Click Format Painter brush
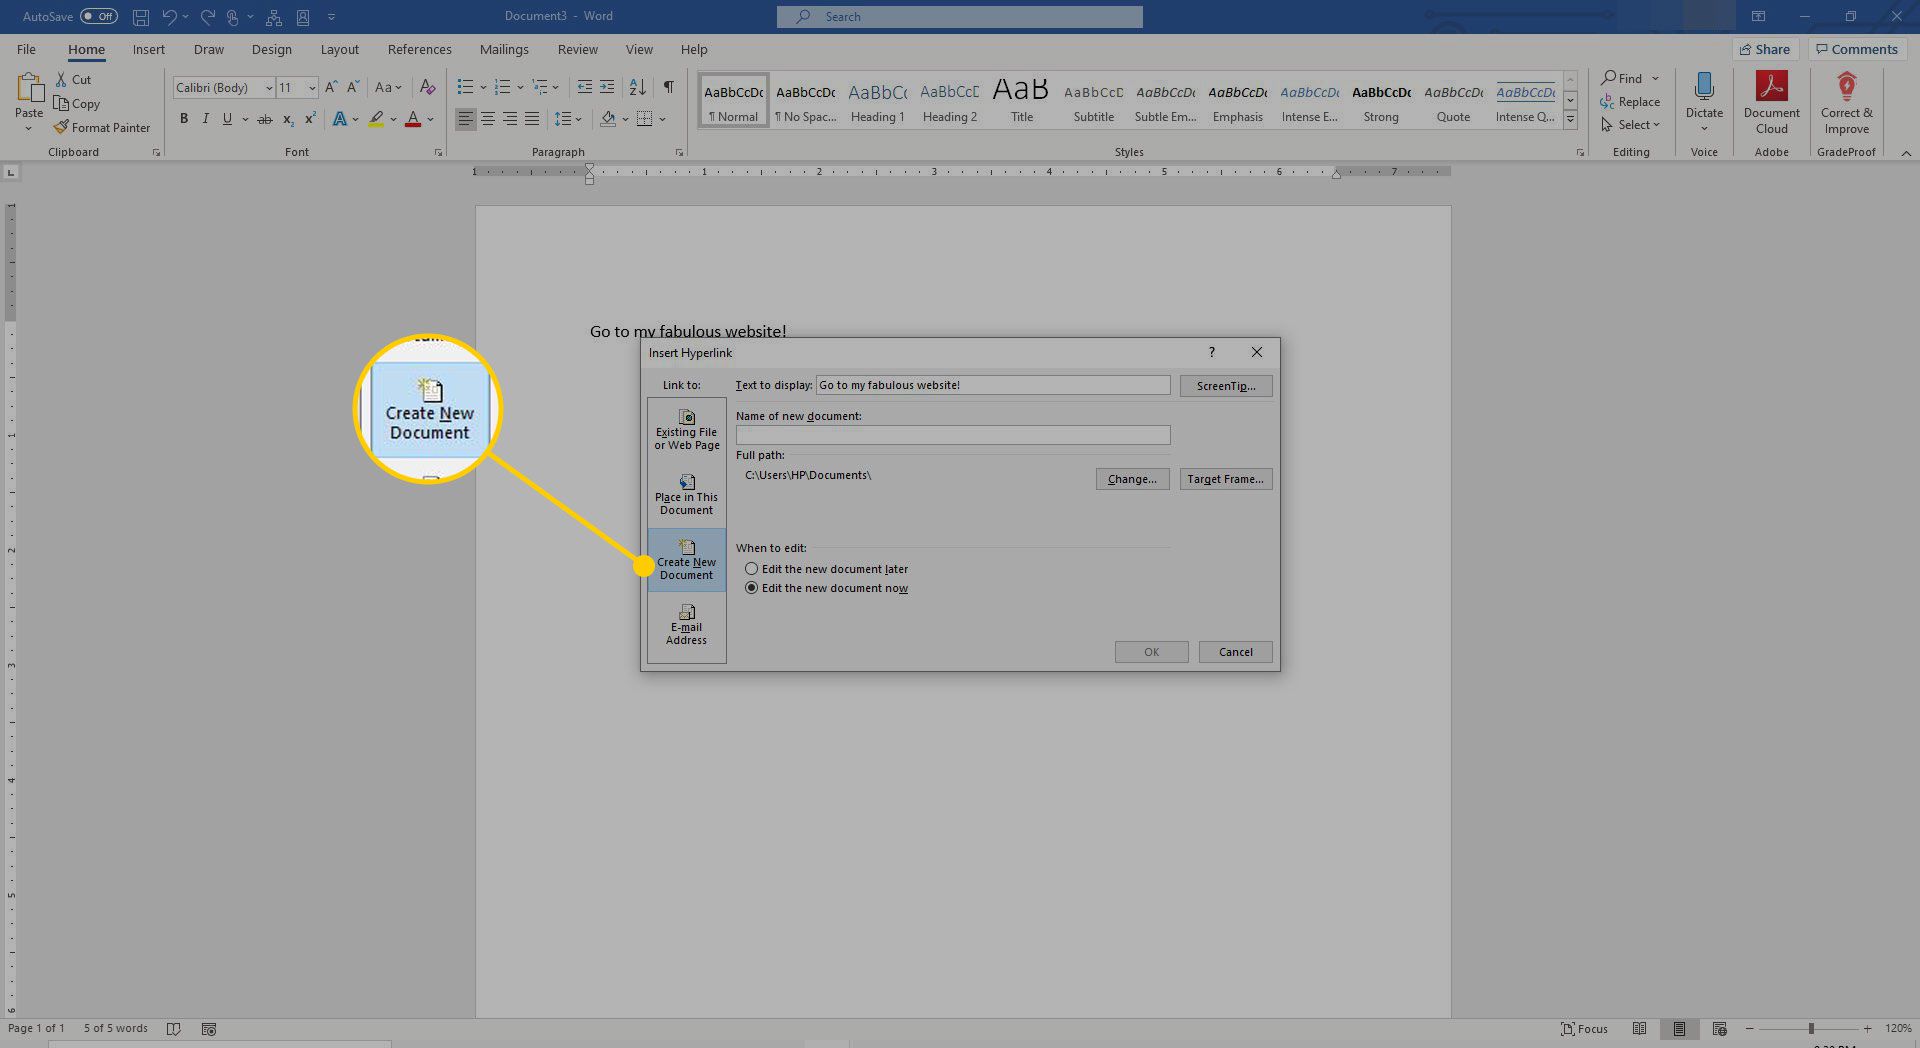The width and height of the screenshot is (1920, 1048). tap(102, 128)
